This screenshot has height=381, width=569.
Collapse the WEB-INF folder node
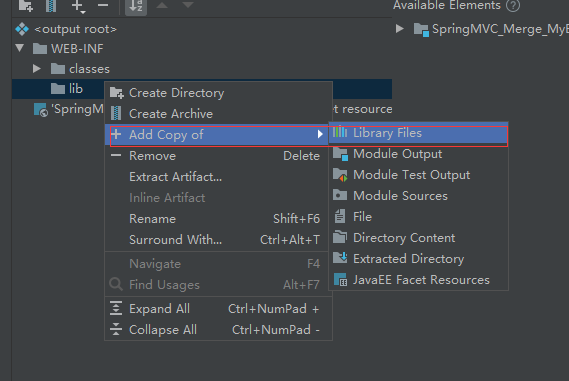20,48
